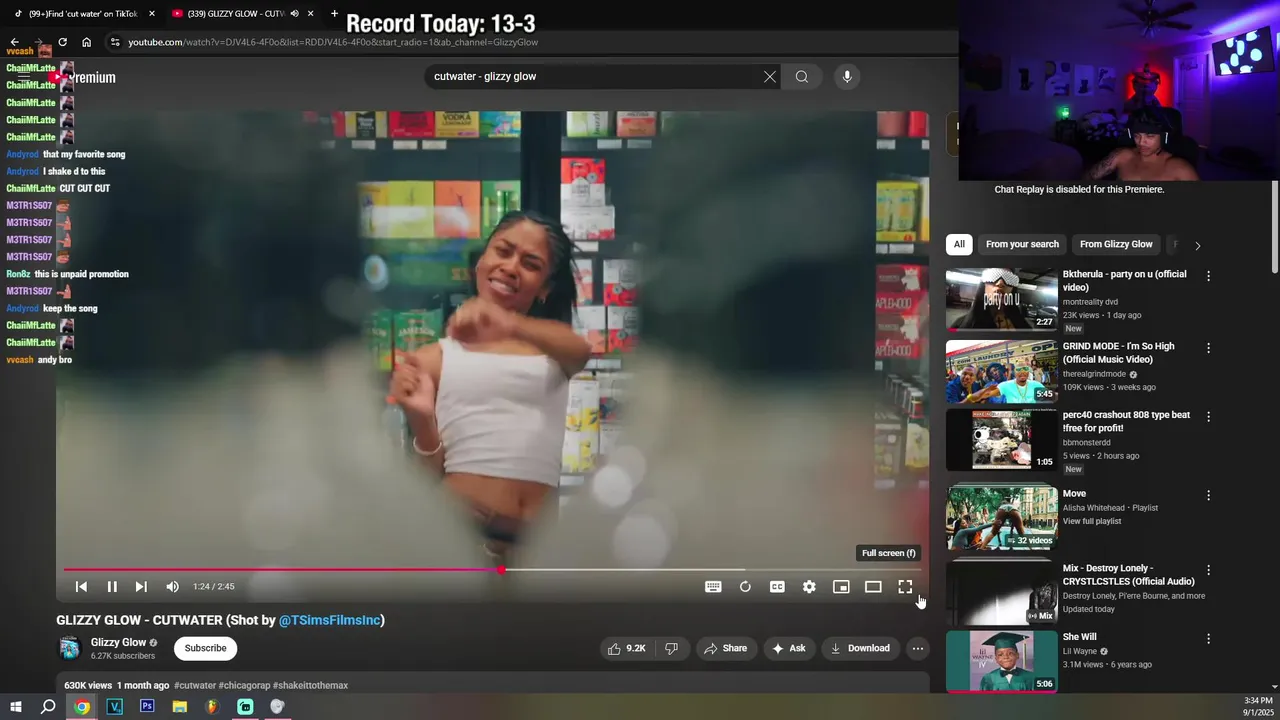
Task: Click the search magnifier button
Action: tap(802, 77)
